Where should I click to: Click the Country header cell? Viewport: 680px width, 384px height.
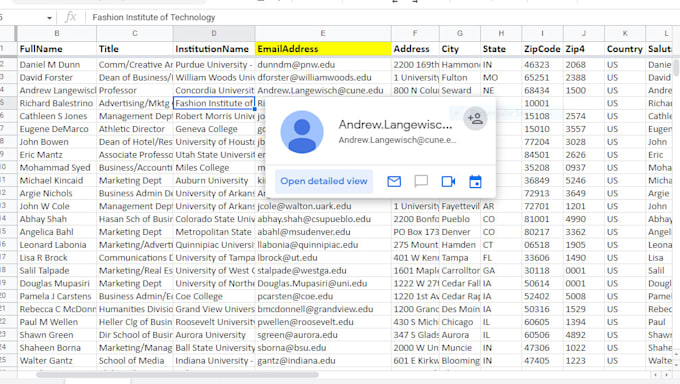pyautogui.click(x=625, y=49)
